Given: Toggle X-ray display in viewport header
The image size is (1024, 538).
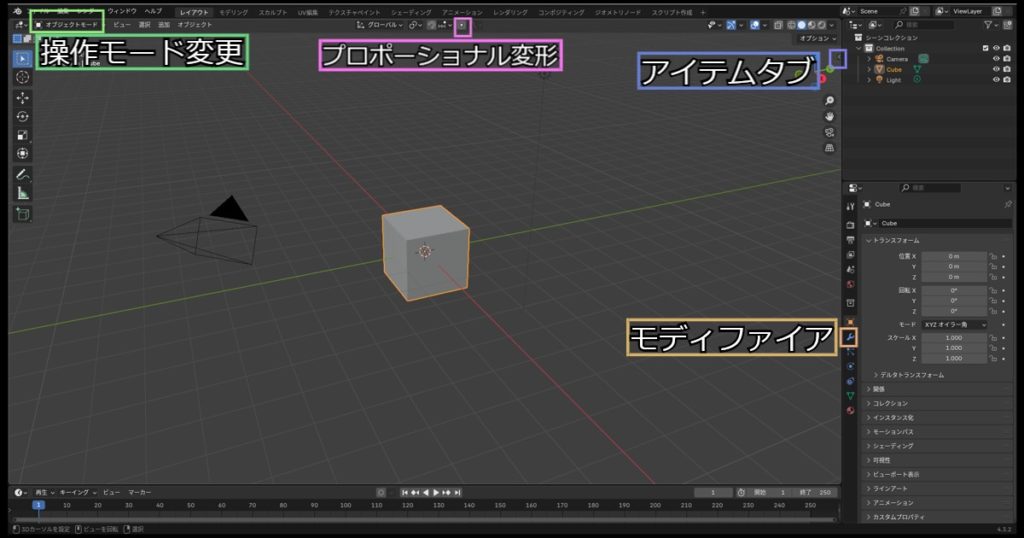Looking at the screenshot, I should coord(778,25).
